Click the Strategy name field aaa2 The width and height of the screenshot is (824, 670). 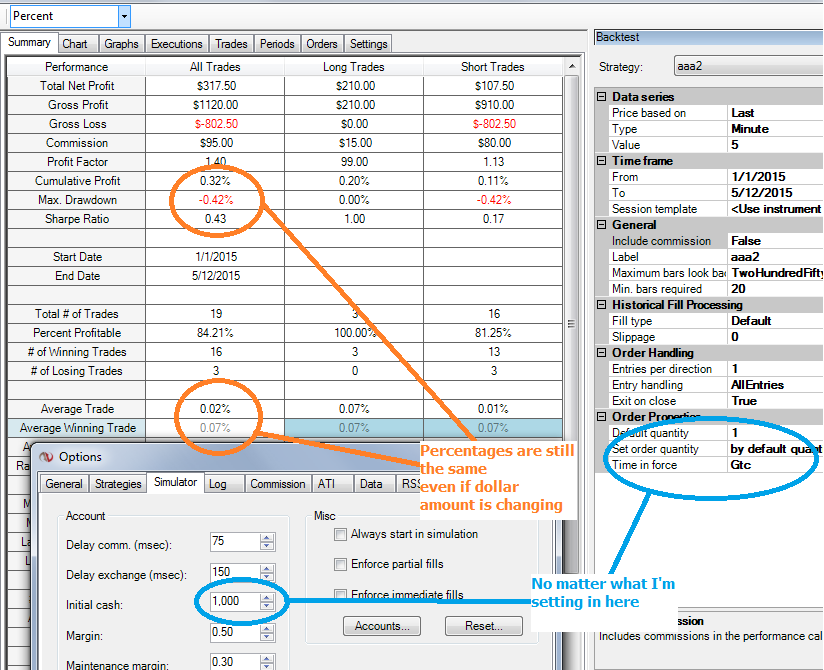[x=748, y=67]
